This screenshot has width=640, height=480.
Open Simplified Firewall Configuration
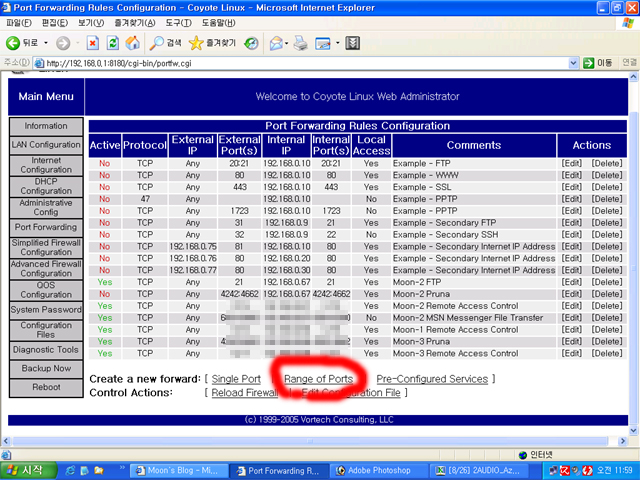46,247
